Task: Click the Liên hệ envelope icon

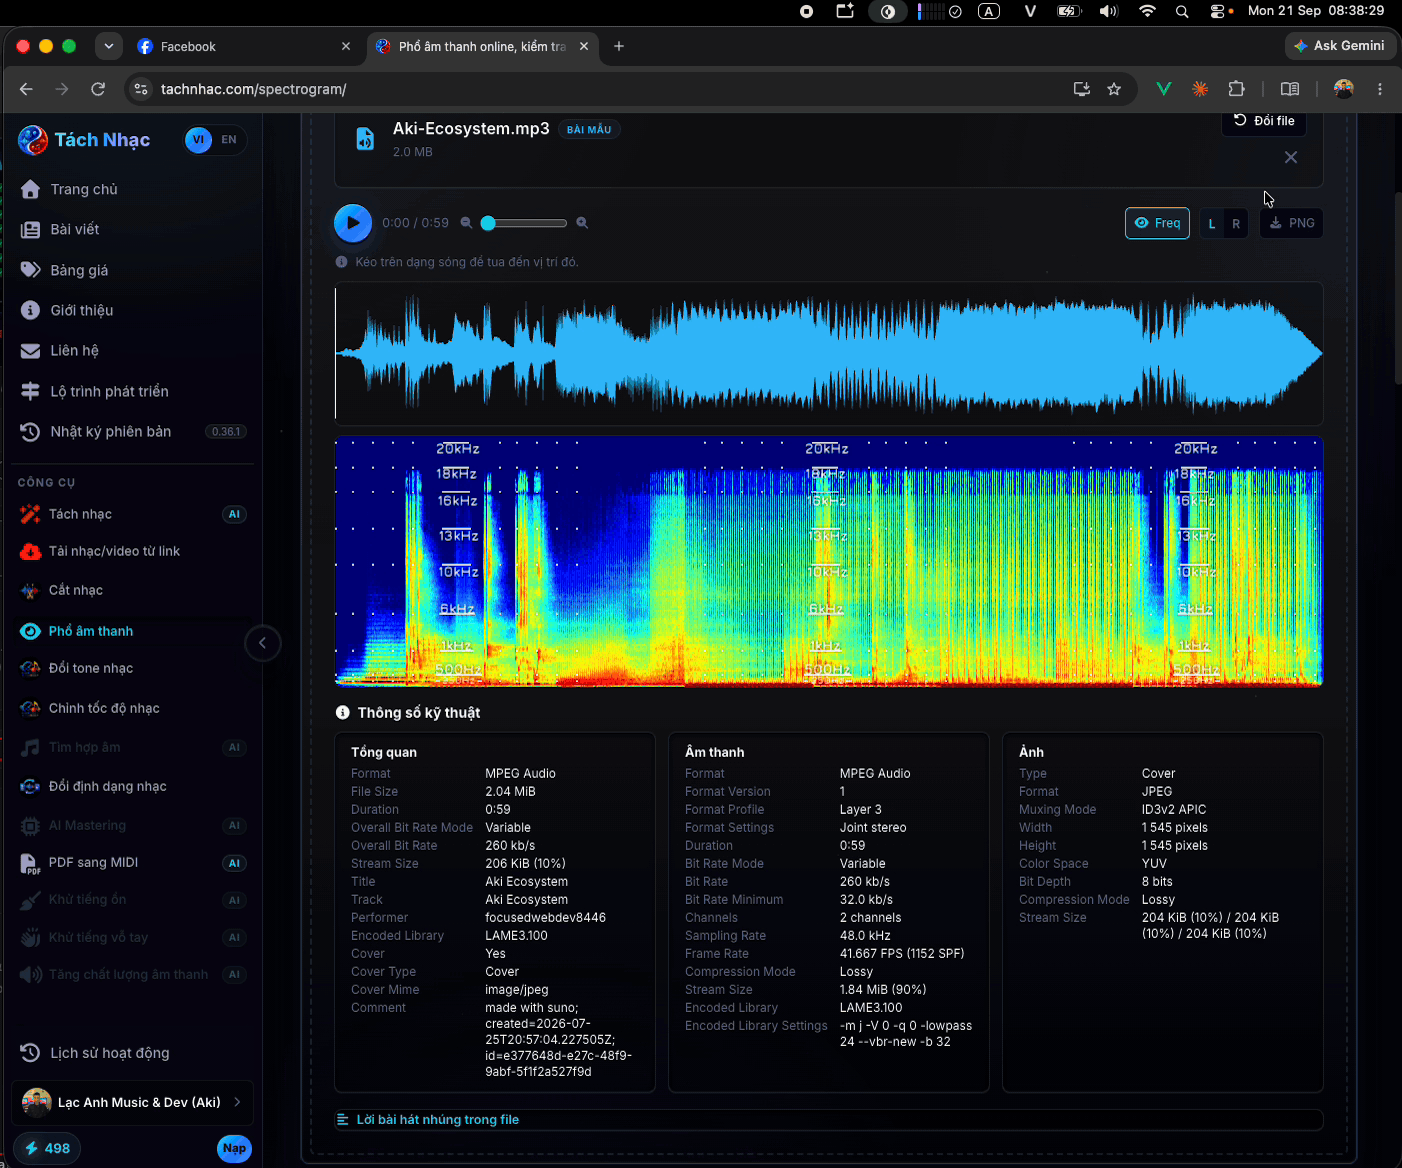Action: [30, 351]
